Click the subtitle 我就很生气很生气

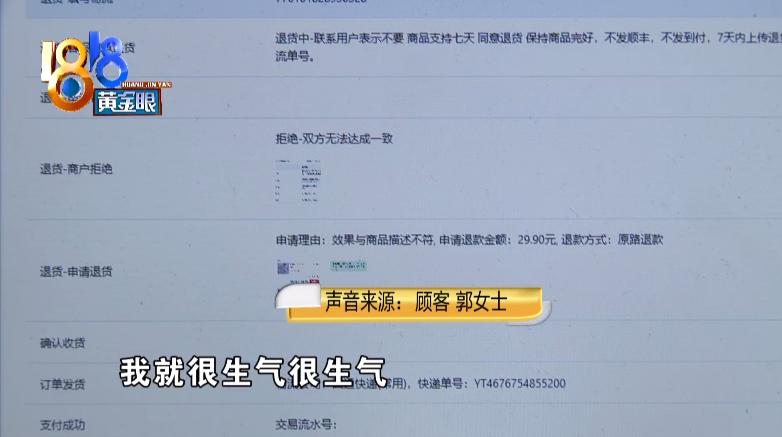tap(253, 372)
